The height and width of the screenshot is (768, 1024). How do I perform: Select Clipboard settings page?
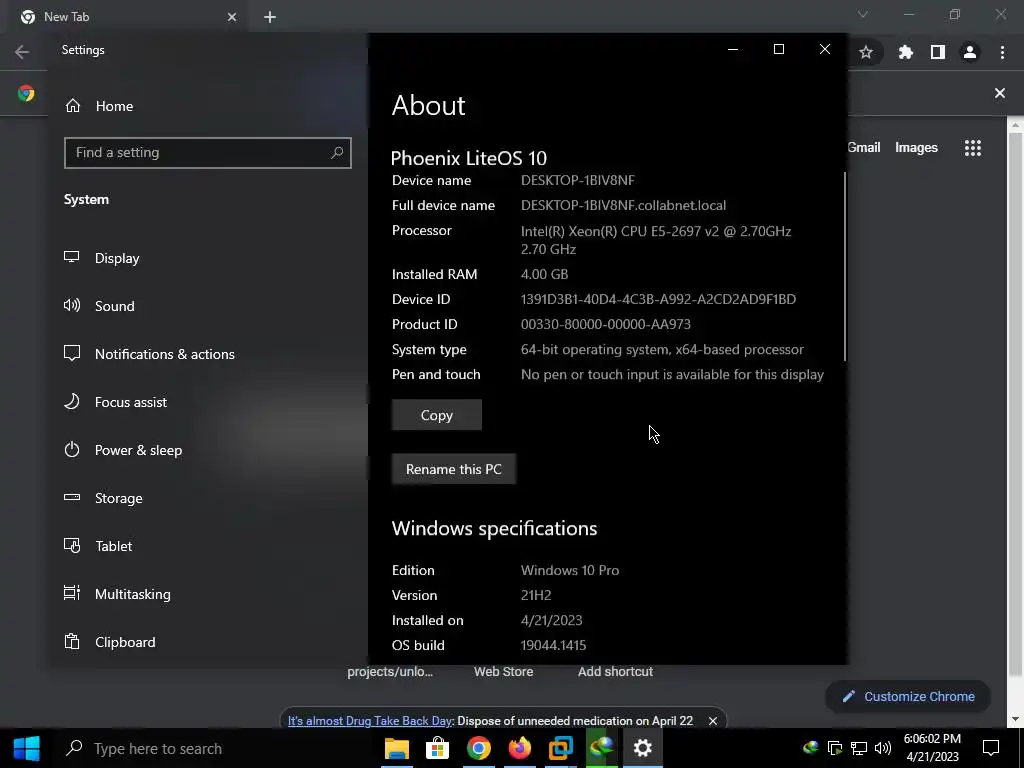[110, 642]
